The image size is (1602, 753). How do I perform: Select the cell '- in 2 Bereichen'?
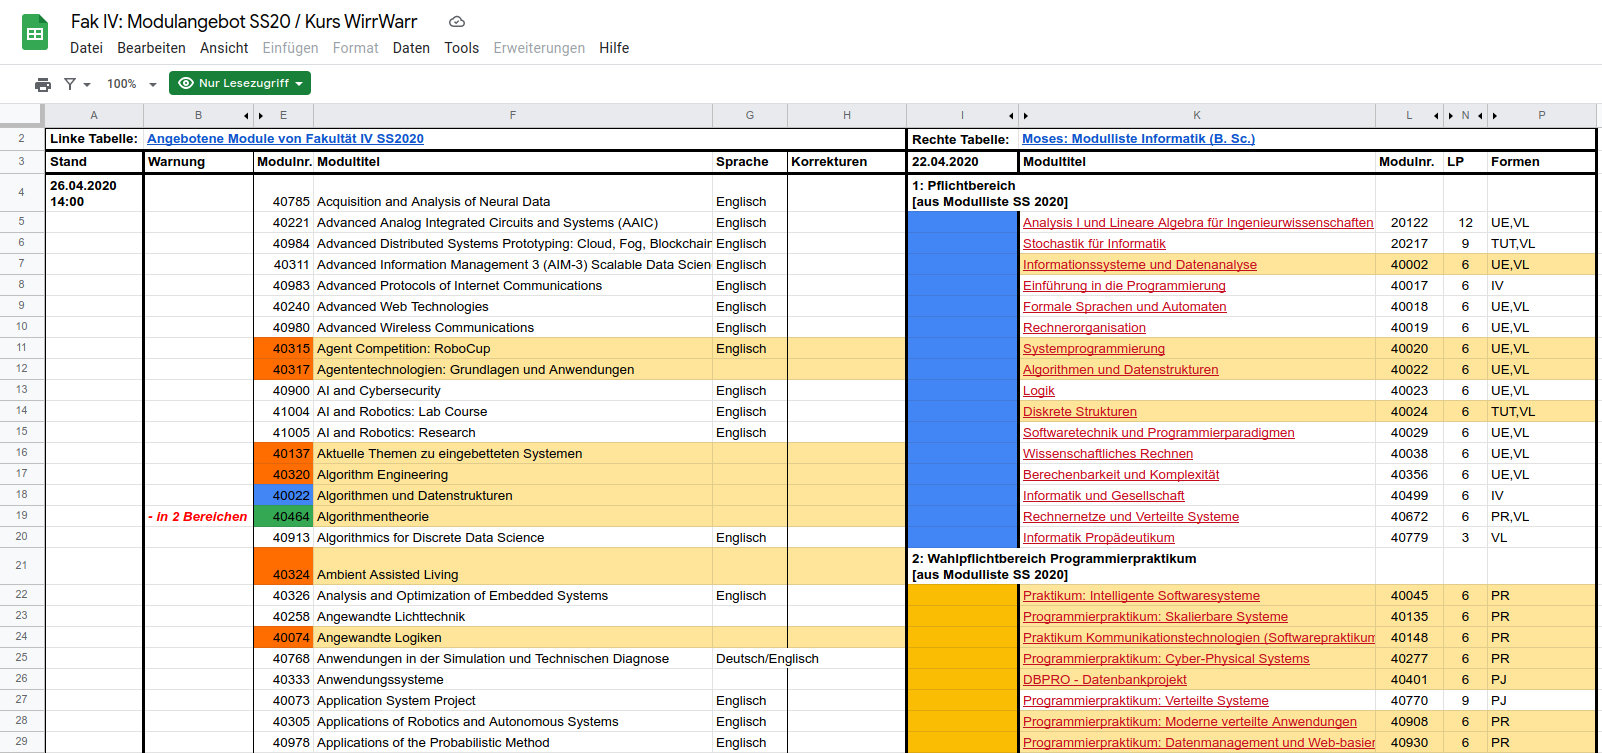click(x=198, y=517)
